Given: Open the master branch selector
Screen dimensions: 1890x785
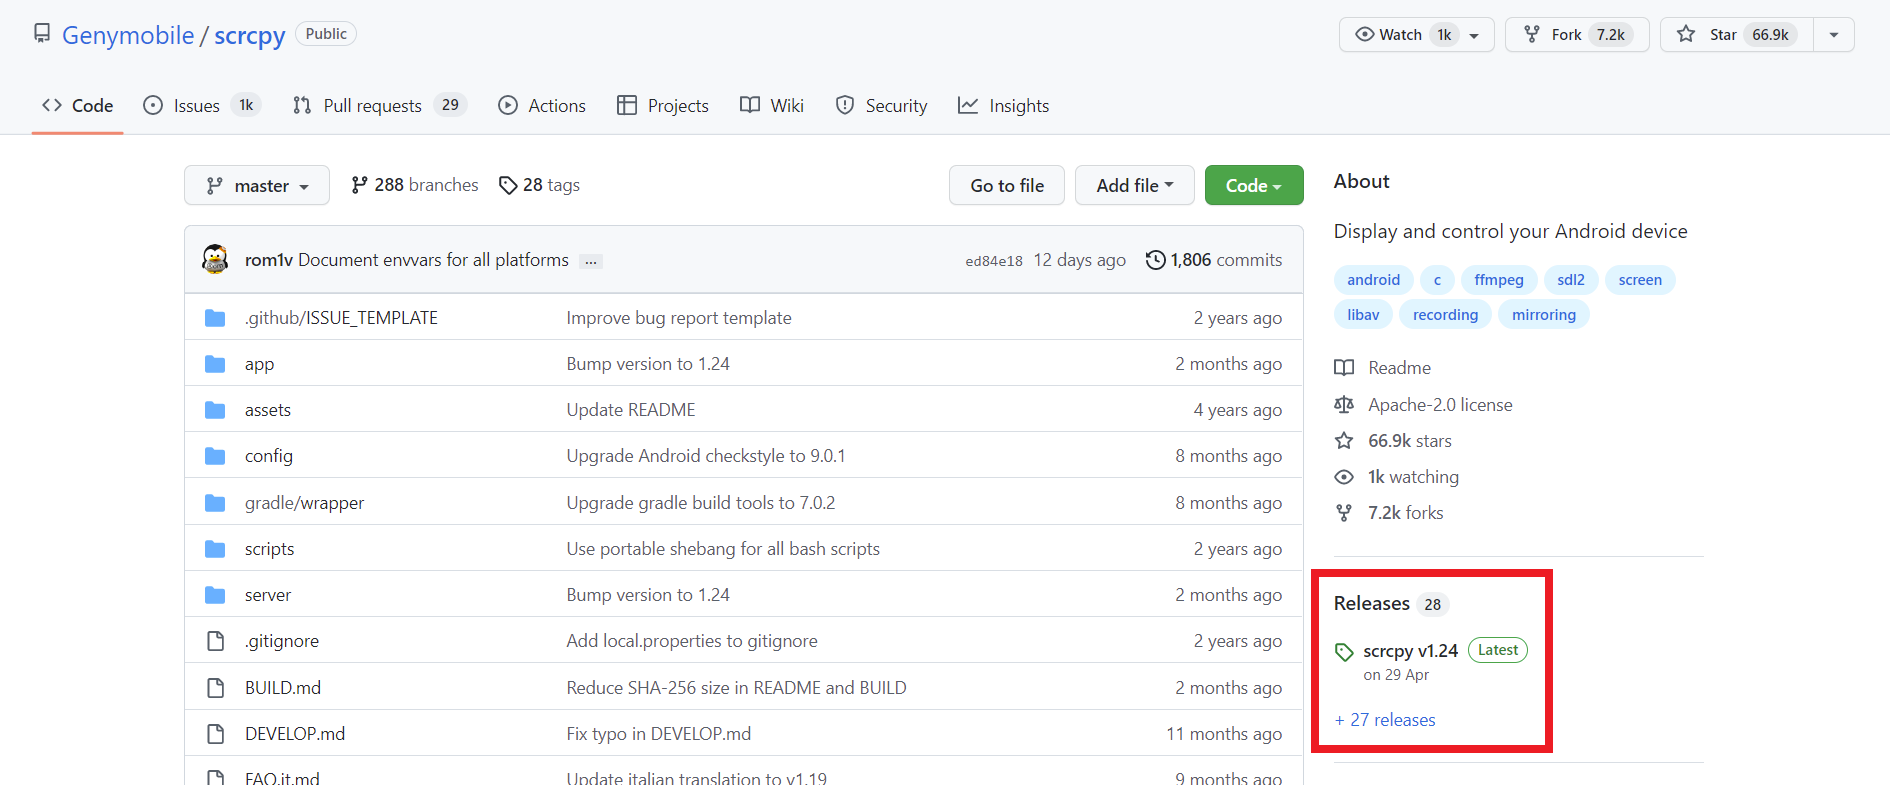Looking at the screenshot, I should (x=257, y=185).
